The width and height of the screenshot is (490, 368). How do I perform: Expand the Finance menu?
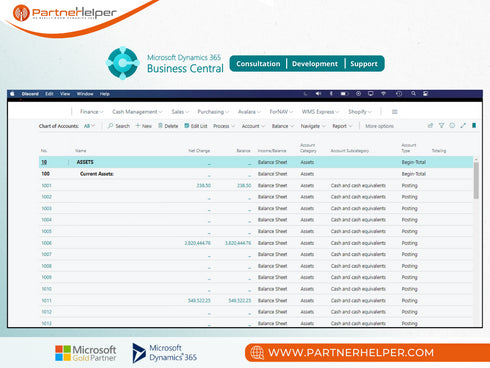tap(92, 112)
